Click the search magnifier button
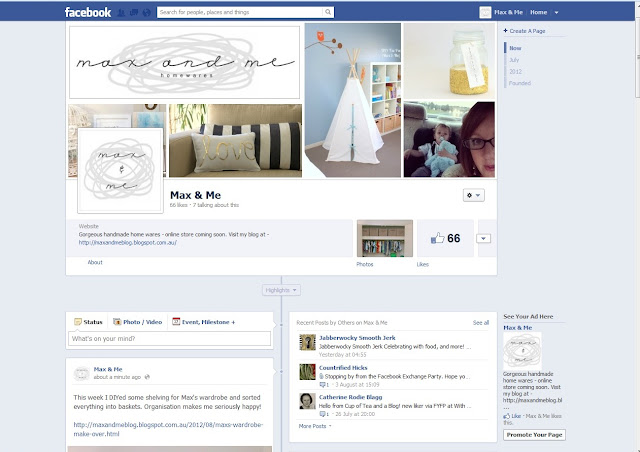 (x=328, y=12)
